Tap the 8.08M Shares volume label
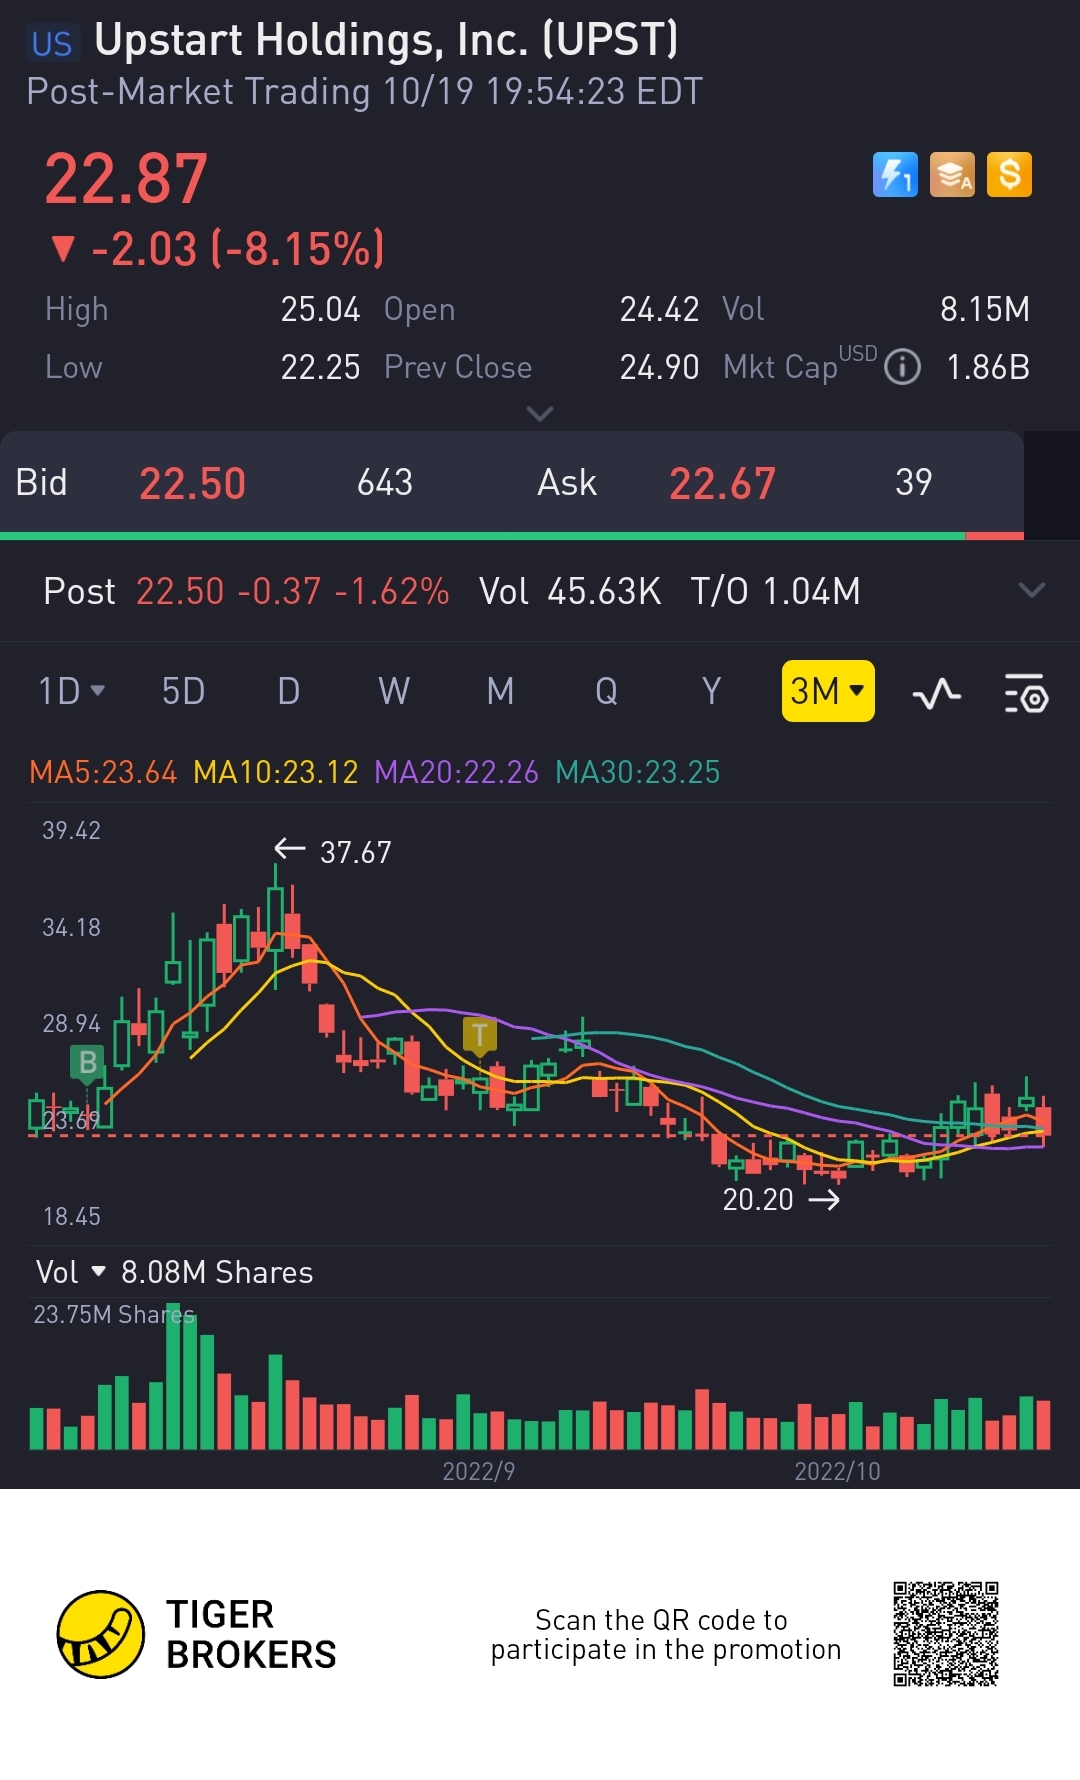Image resolution: width=1080 pixels, height=1780 pixels. [217, 1272]
